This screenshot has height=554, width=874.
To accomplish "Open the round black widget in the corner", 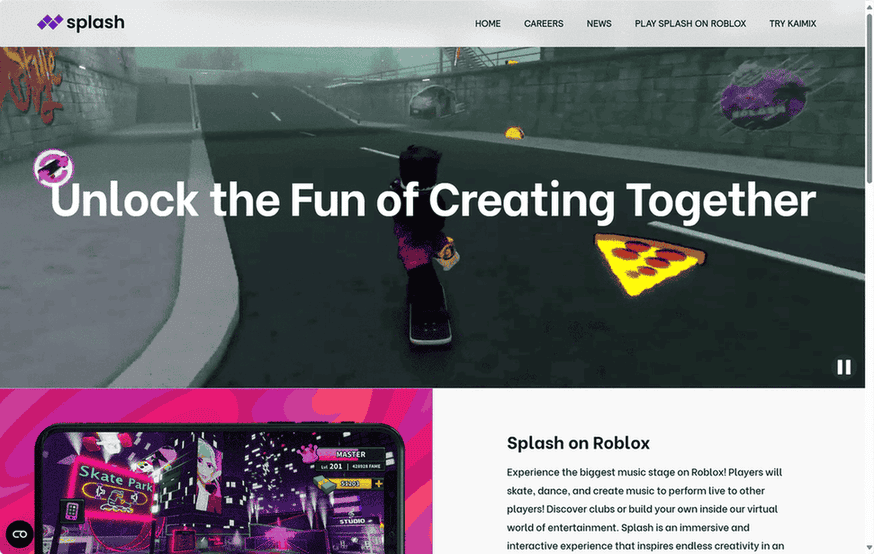I will click(x=20, y=534).
